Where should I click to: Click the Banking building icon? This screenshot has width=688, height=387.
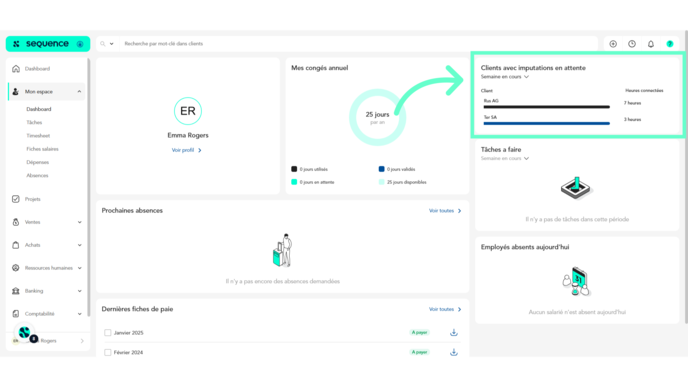16,291
